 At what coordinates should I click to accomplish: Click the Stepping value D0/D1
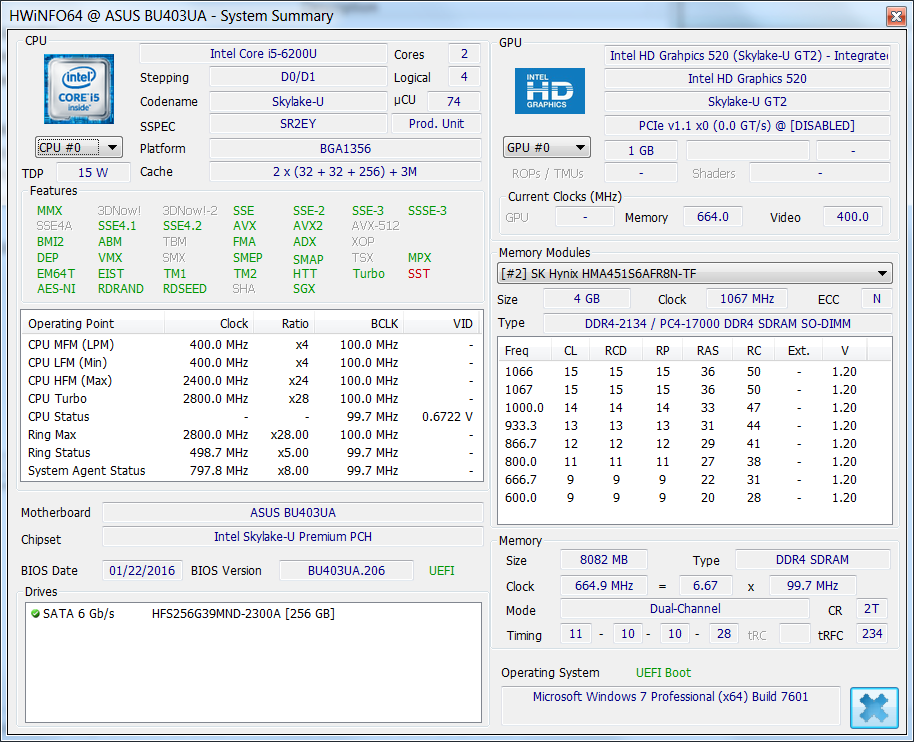(298, 77)
